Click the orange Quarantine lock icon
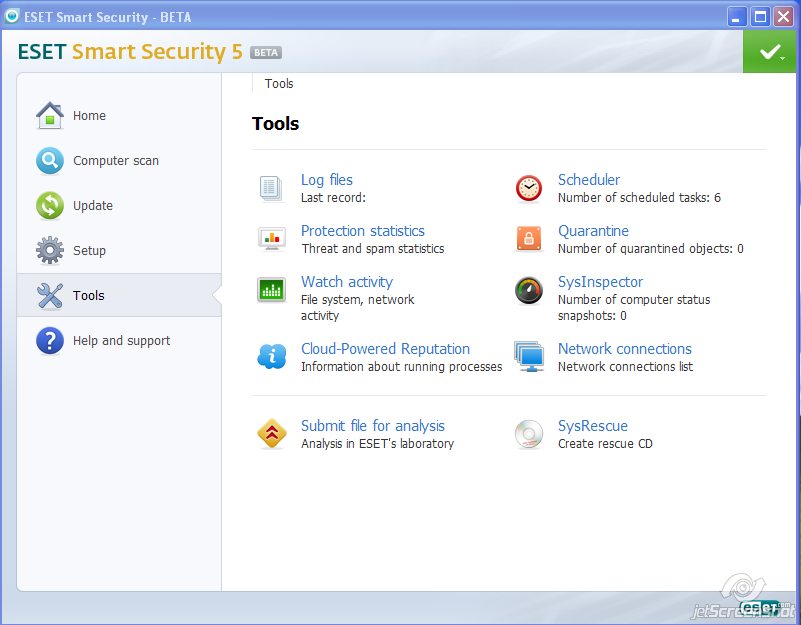 (x=529, y=239)
